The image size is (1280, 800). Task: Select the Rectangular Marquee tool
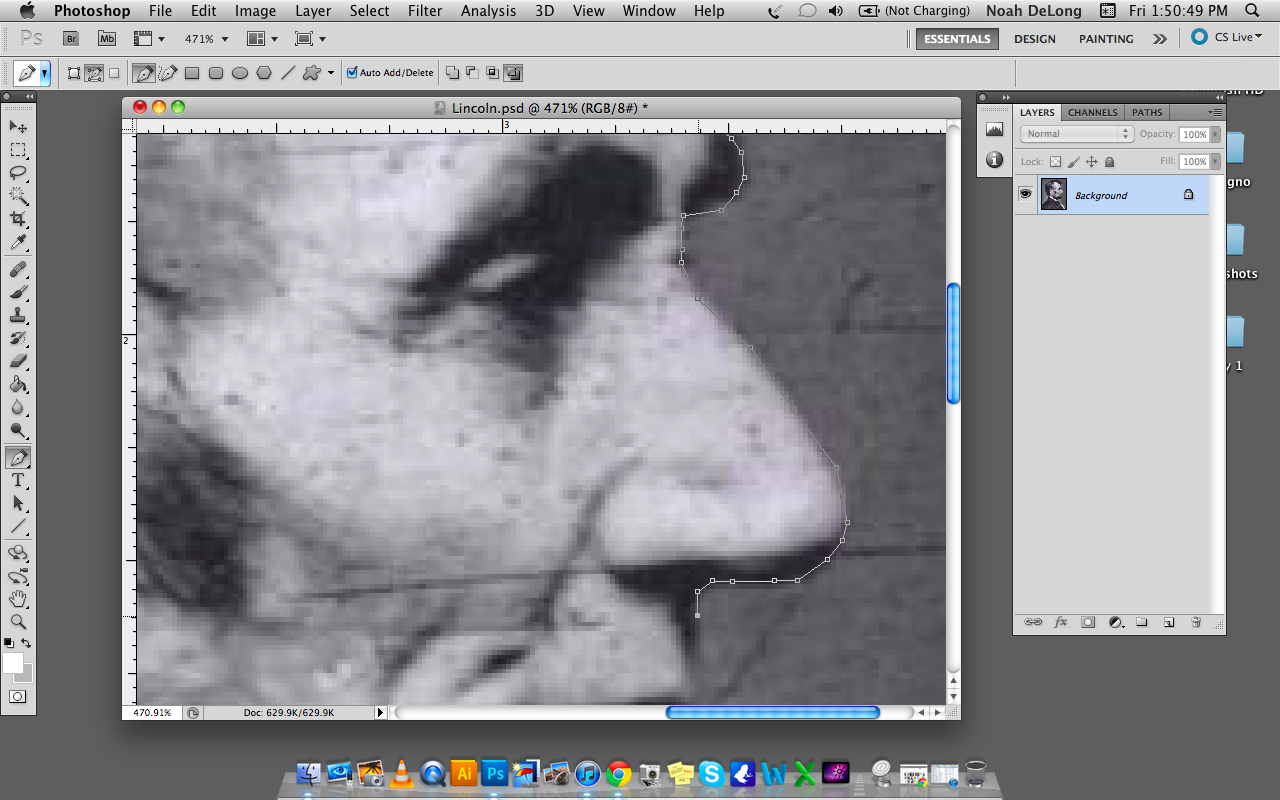[x=18, y=150]
